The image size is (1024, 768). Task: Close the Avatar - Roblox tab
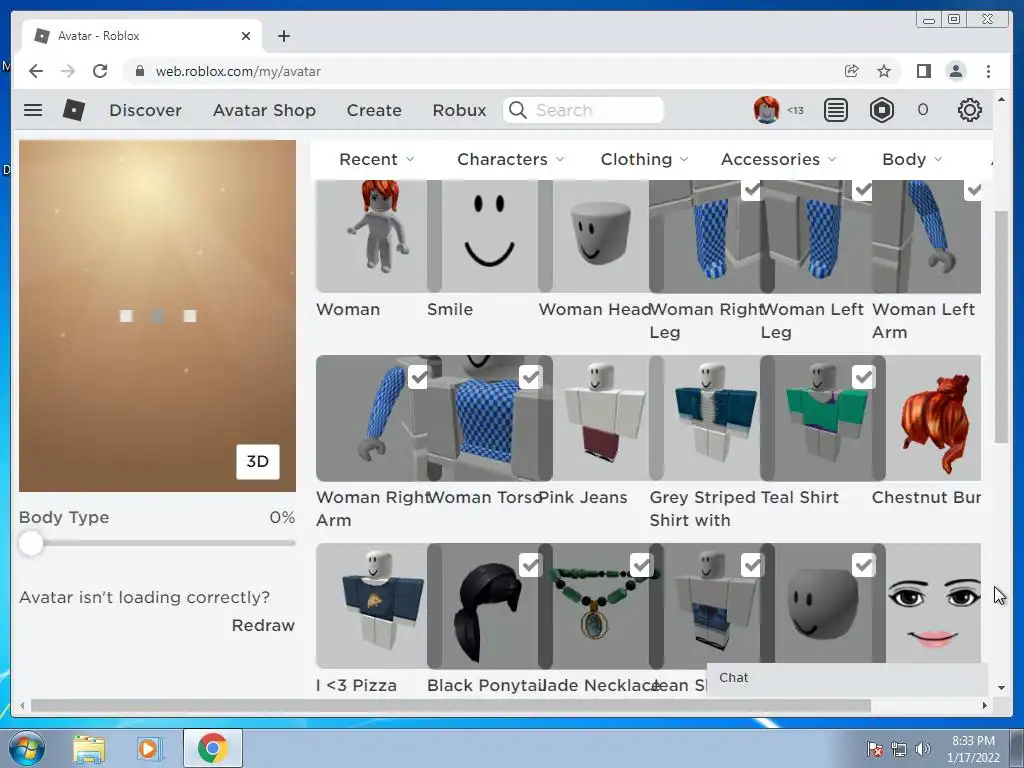click(x=246, y=36)
